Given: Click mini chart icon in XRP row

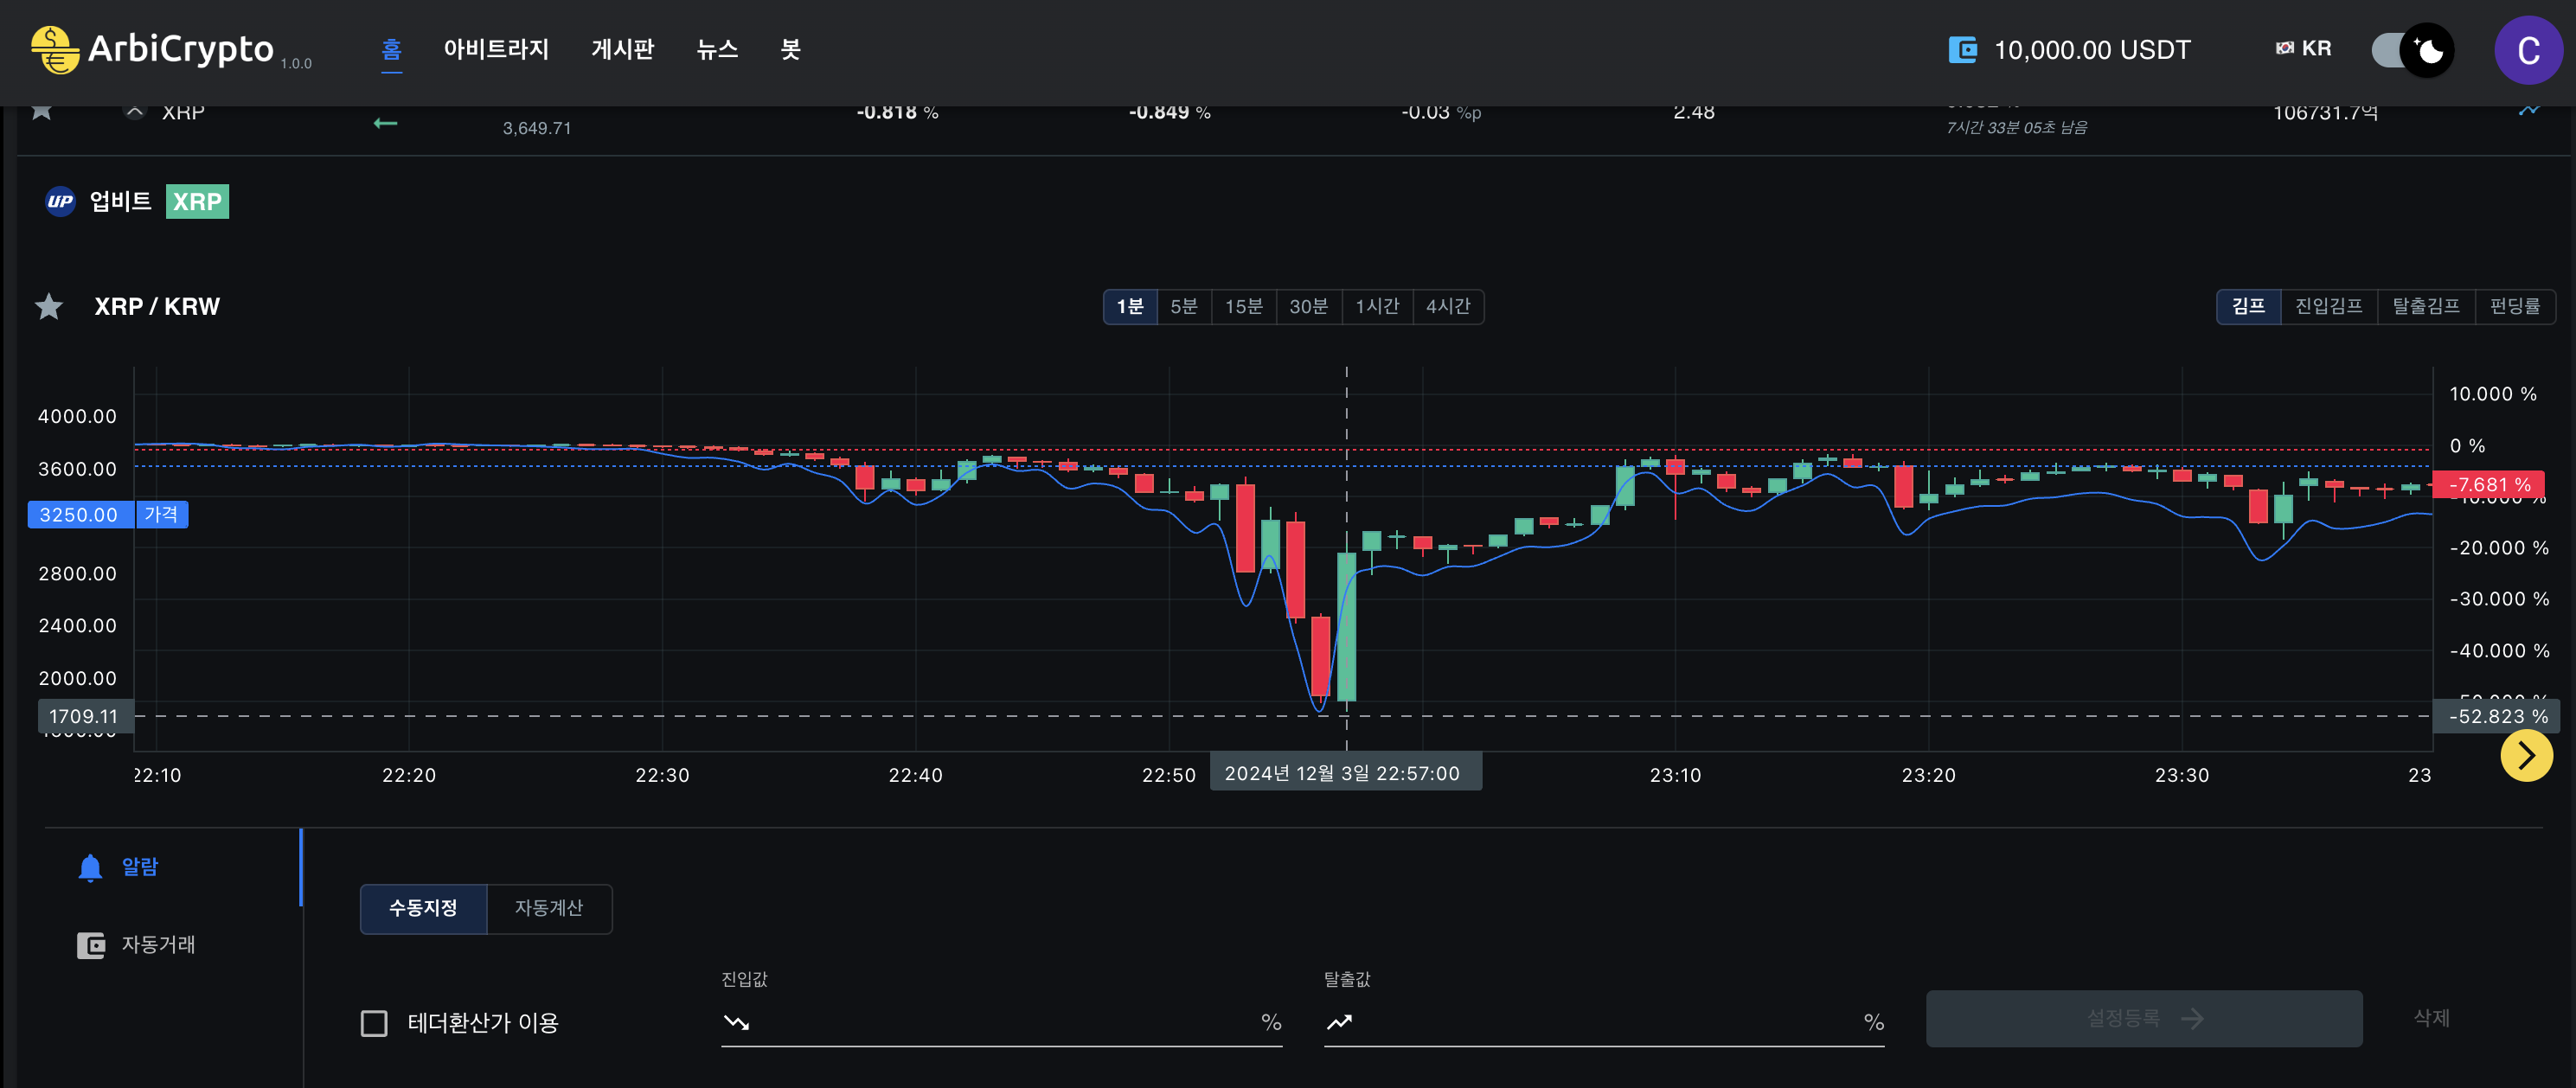Looking at the screenshot, I should point(2529,110).
